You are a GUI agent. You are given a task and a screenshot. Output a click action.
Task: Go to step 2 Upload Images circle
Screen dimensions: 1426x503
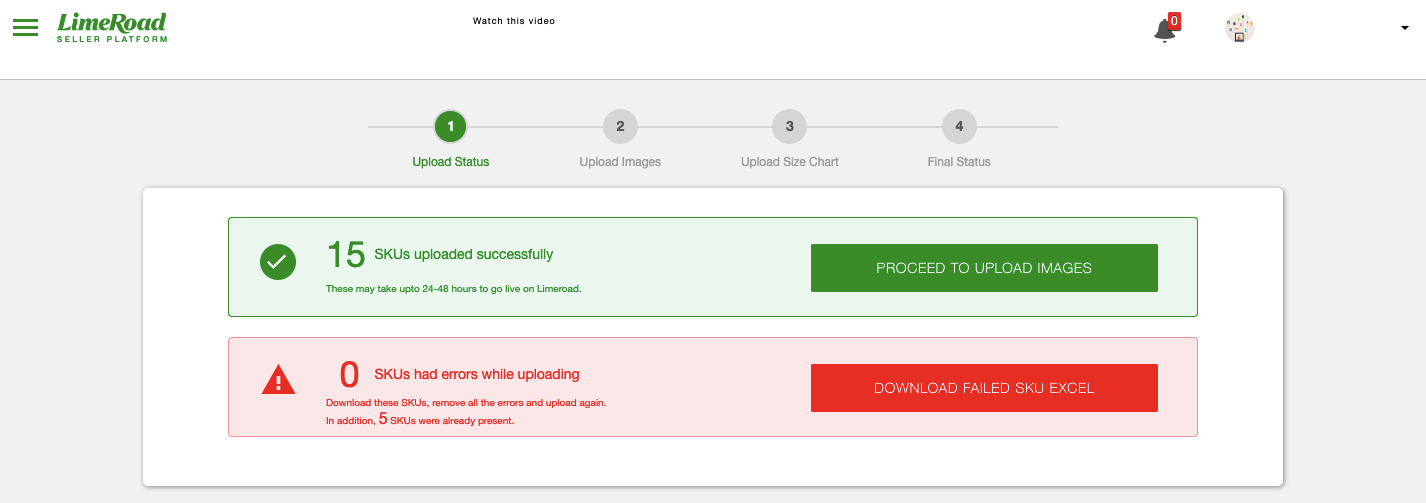620,127
